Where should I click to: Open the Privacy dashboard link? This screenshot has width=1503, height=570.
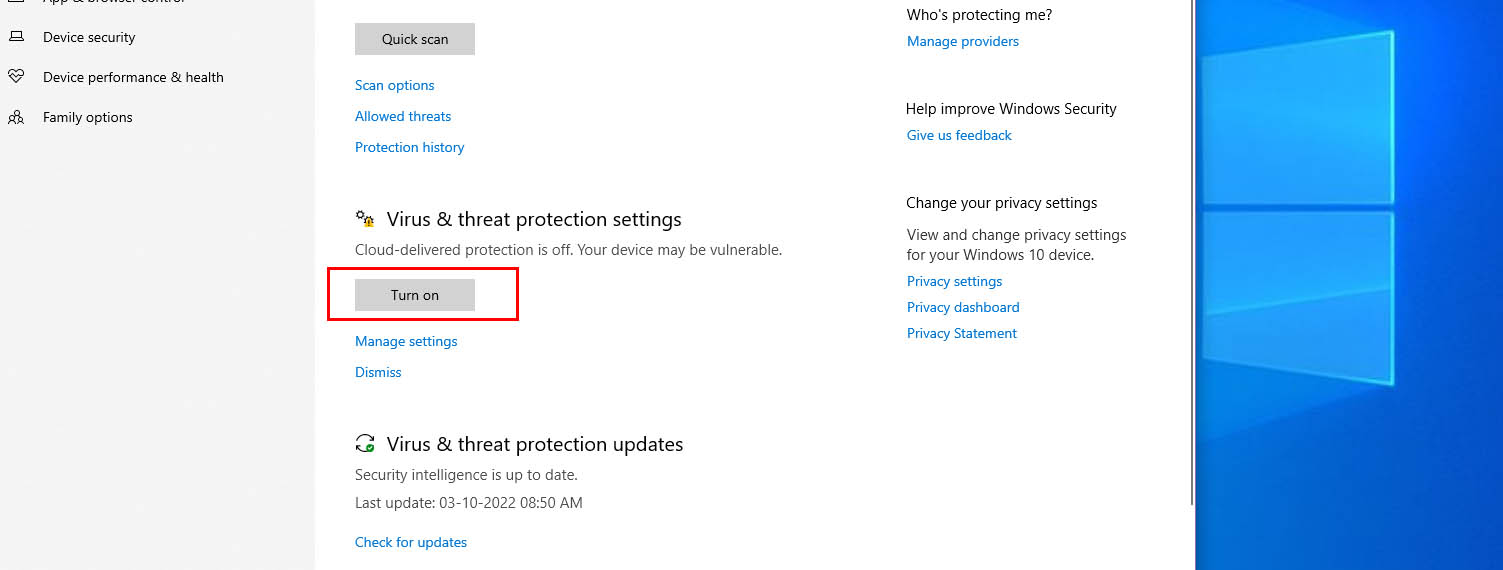pyautogui.click(x=963, y=307)
